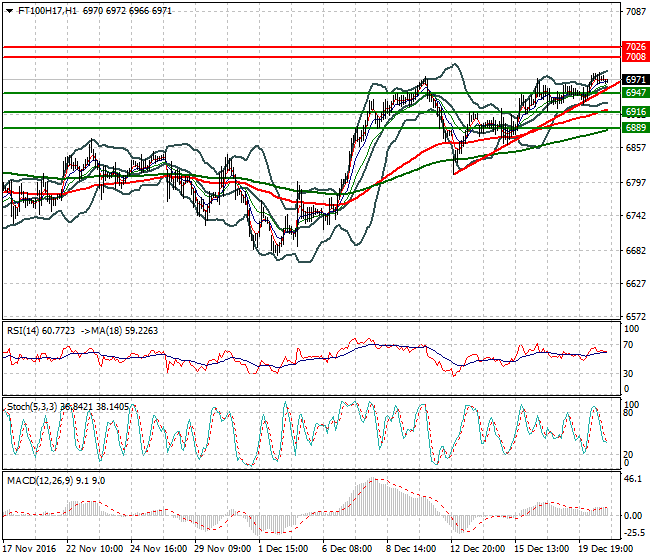Click the Stoch(5,3,3) indicator label
The height and width of the screenshot is (560, 660).
(32, 407)
